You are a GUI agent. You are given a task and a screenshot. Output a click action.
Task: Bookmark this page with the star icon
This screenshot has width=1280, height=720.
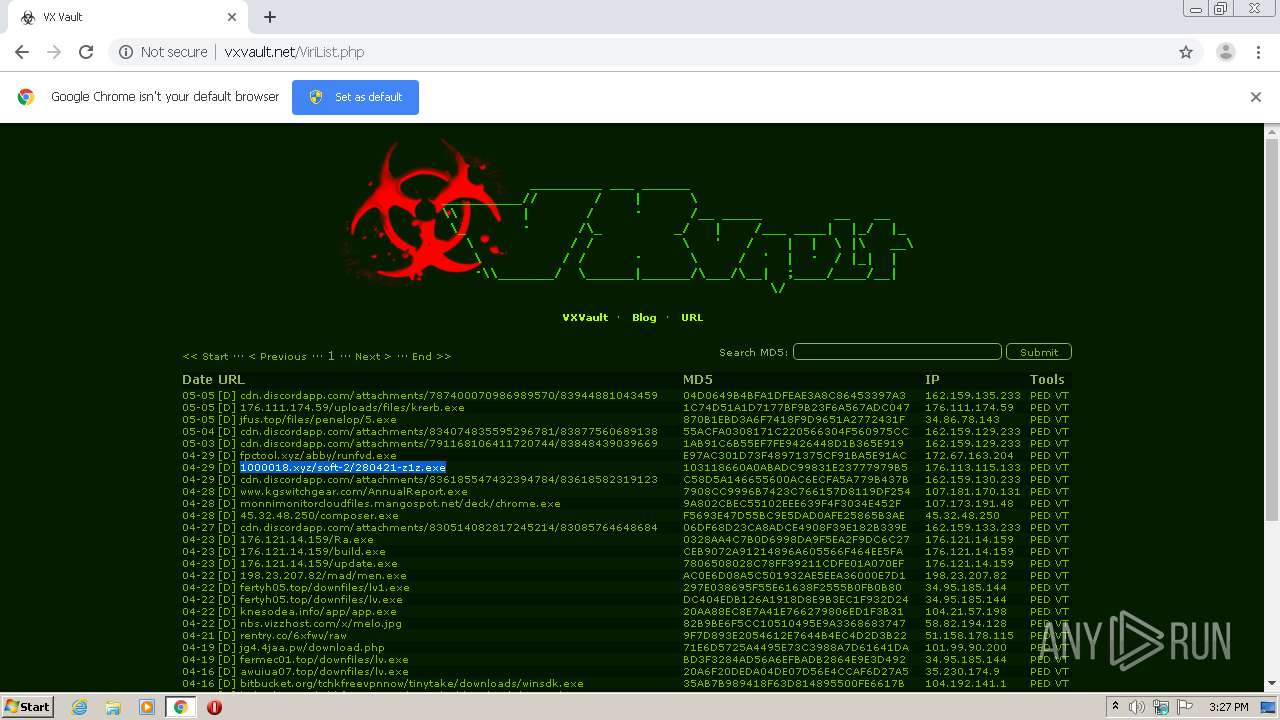pyautogui.click(x=1186, y=52)
